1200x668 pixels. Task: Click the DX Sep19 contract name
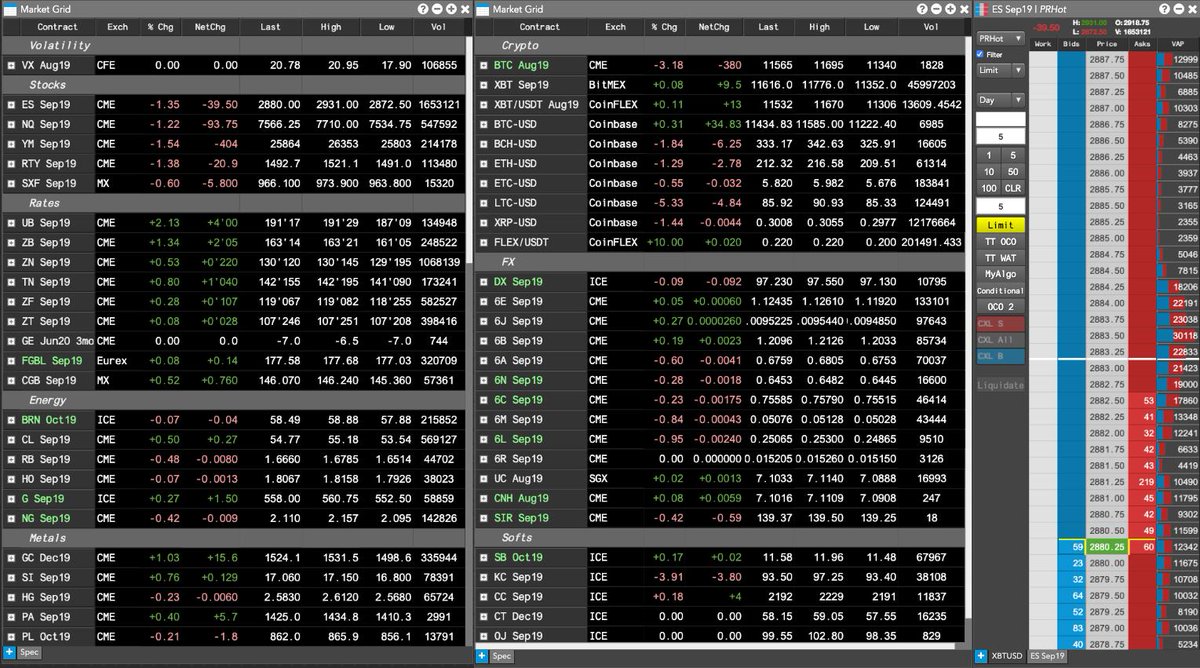tap(518, 281)
